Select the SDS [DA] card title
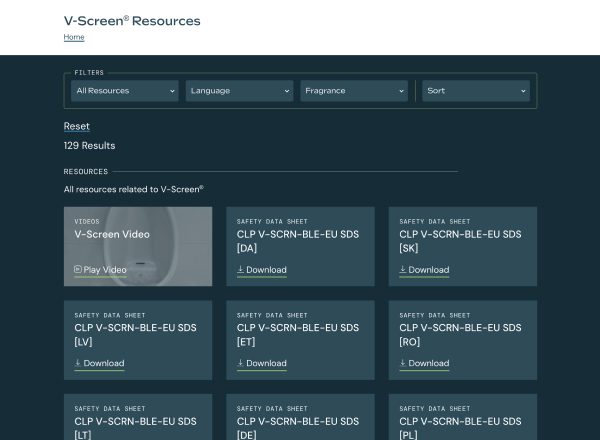600x440 pixels. click(298, 241)
